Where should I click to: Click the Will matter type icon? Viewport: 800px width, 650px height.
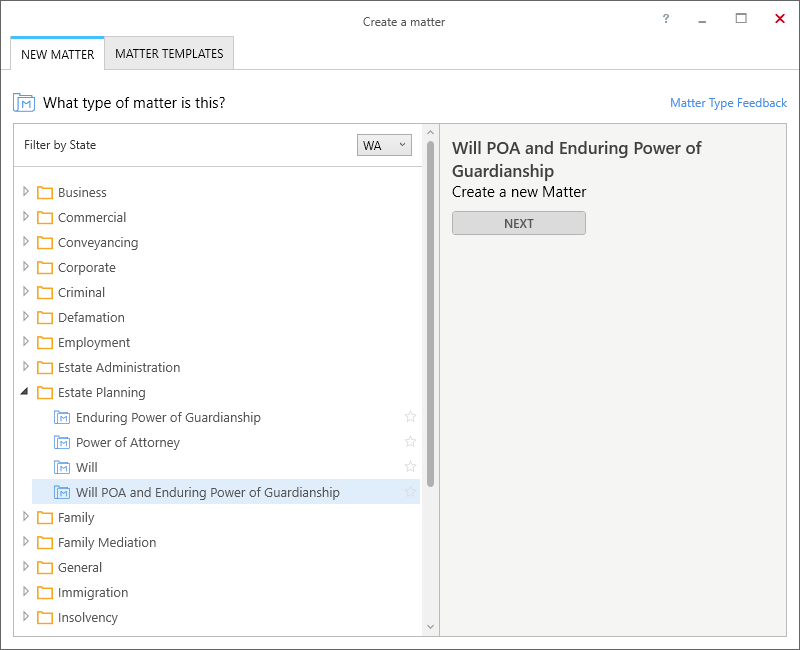62,467
